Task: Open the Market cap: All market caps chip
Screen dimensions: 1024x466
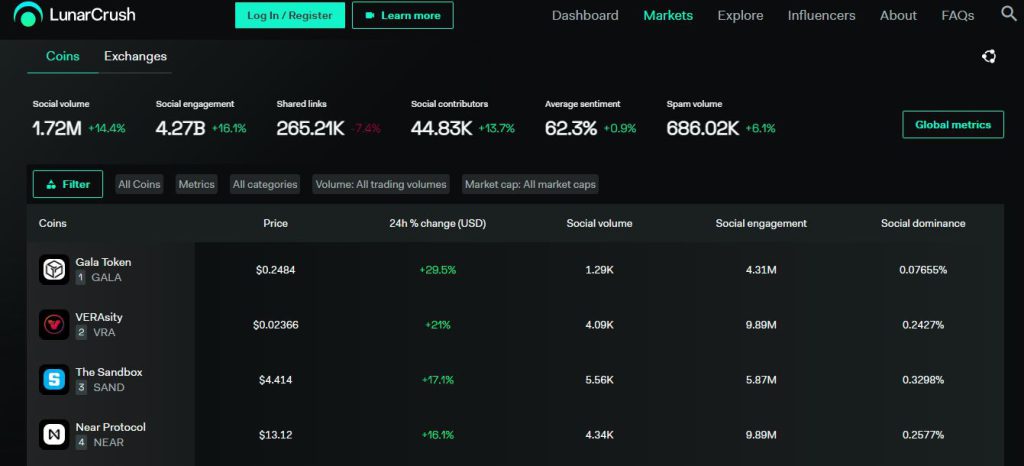Action: [x=530, y=185]
